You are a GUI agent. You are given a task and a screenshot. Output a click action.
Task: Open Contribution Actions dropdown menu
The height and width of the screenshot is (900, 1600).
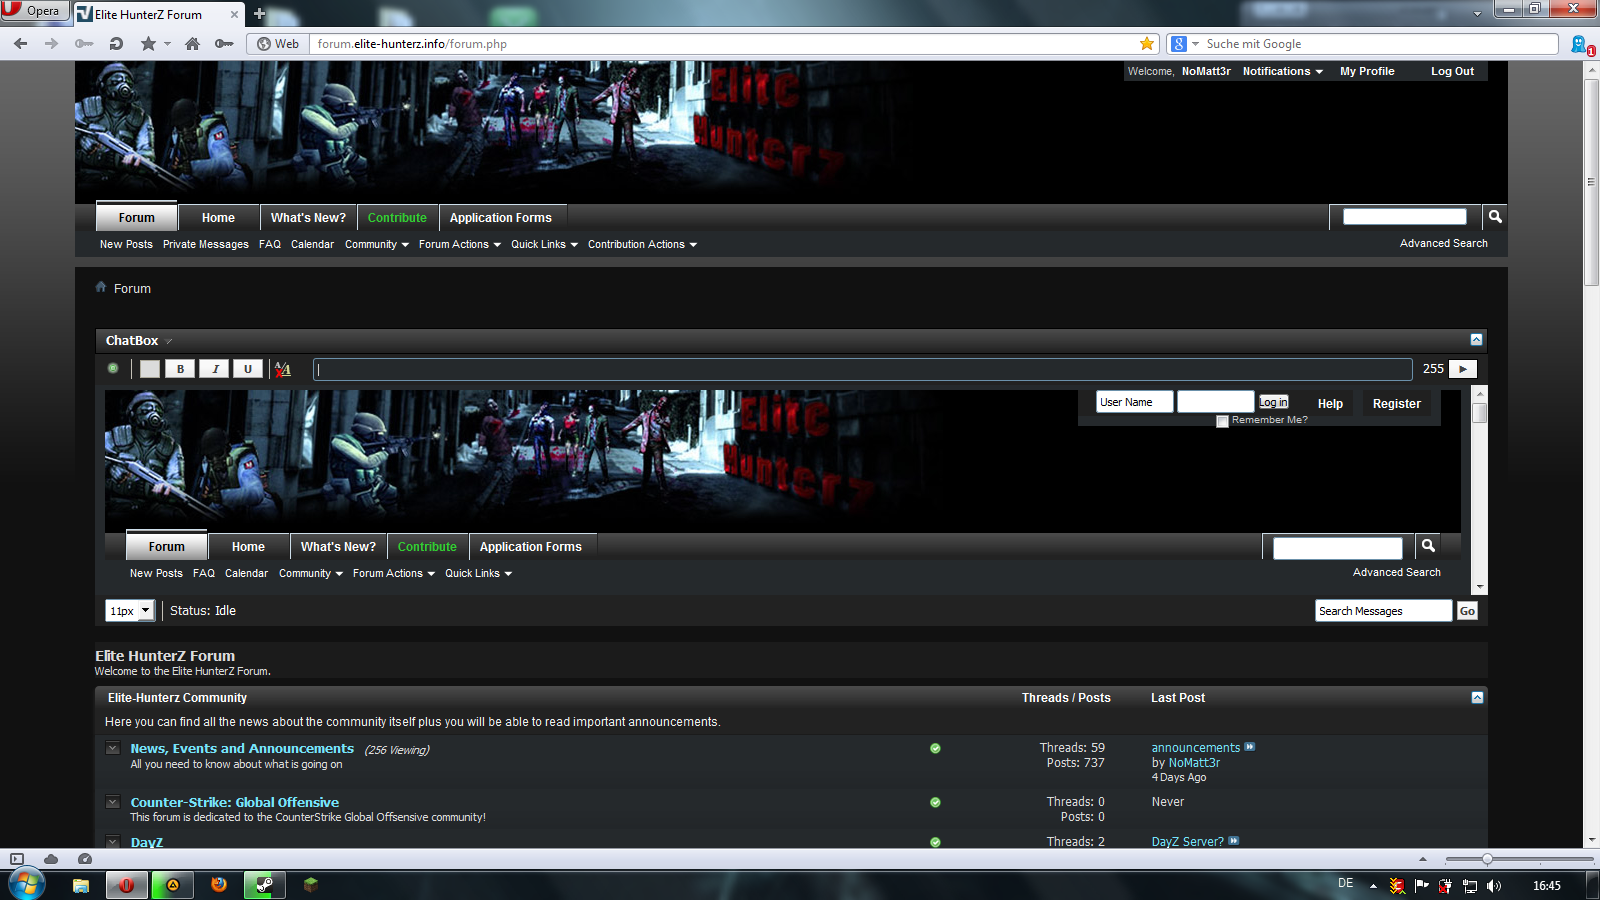[x=642, y=245]
